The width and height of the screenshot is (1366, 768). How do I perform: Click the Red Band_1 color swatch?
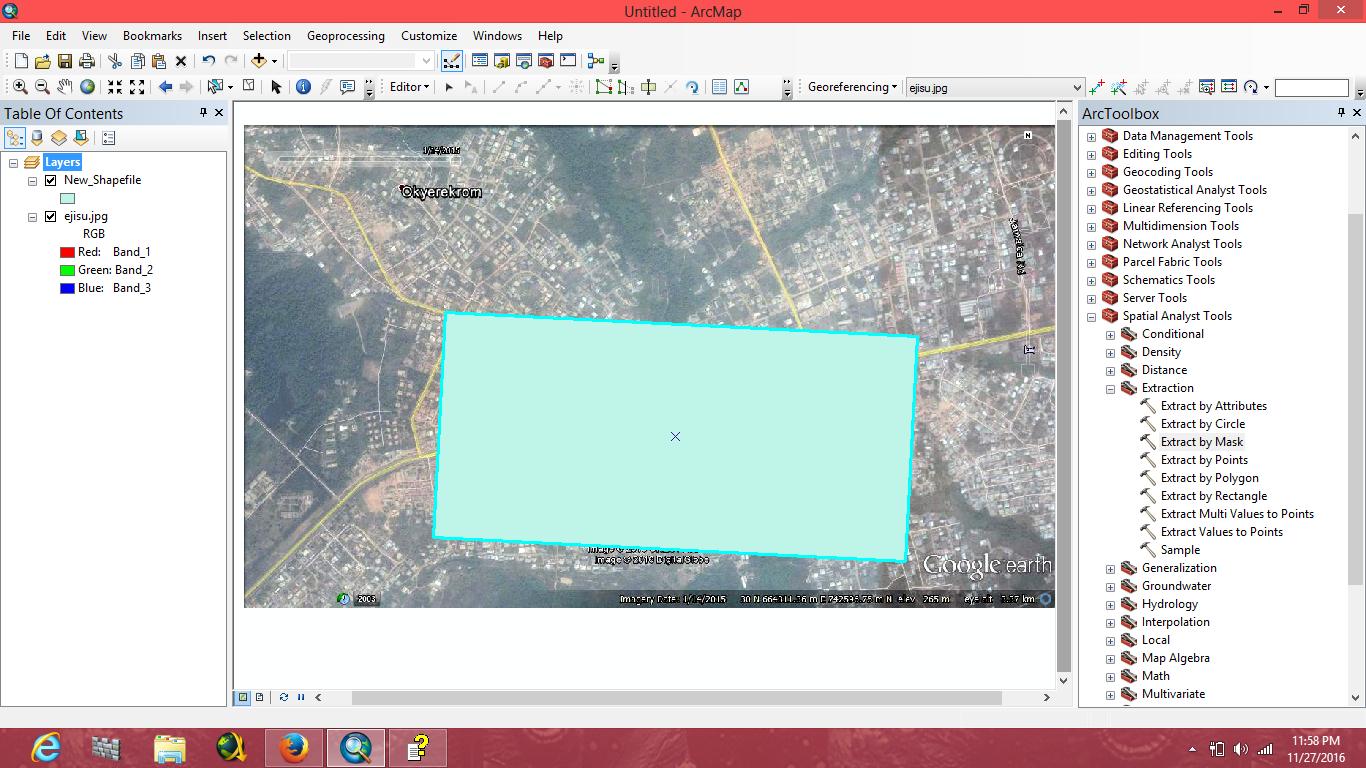coord(68,252)
